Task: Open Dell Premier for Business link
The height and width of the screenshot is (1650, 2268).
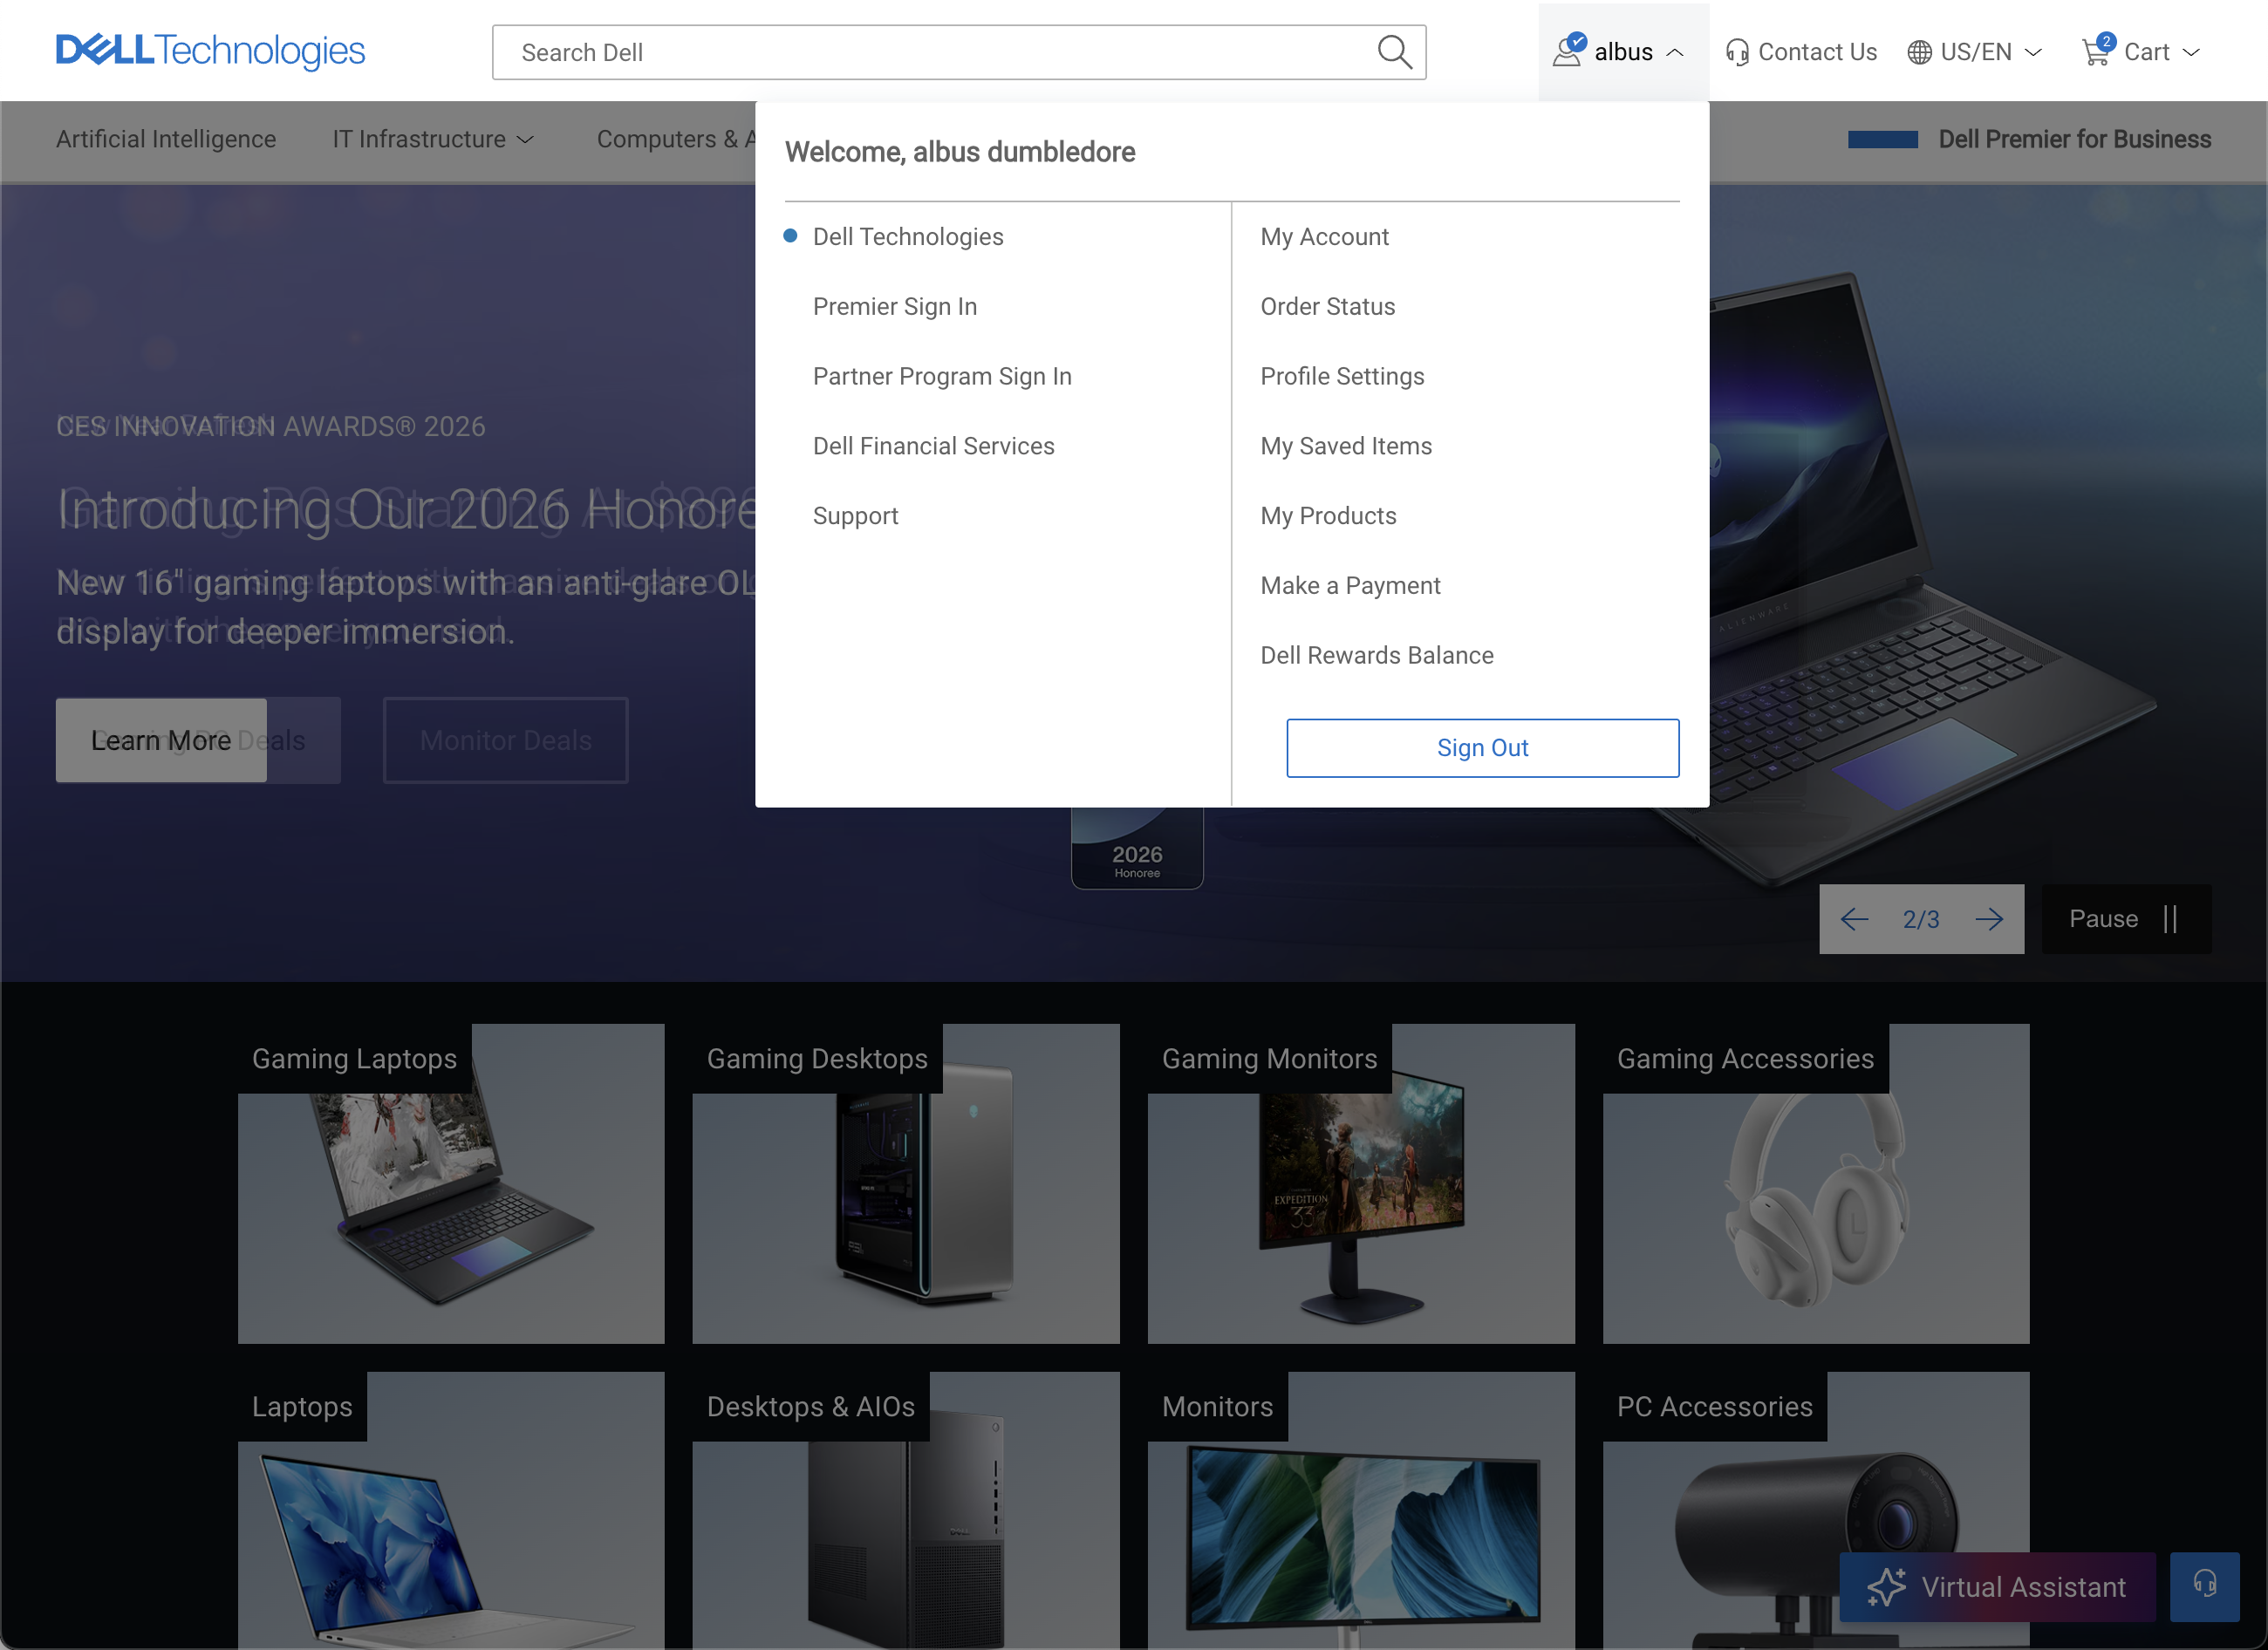Action: pos(2074,139)
